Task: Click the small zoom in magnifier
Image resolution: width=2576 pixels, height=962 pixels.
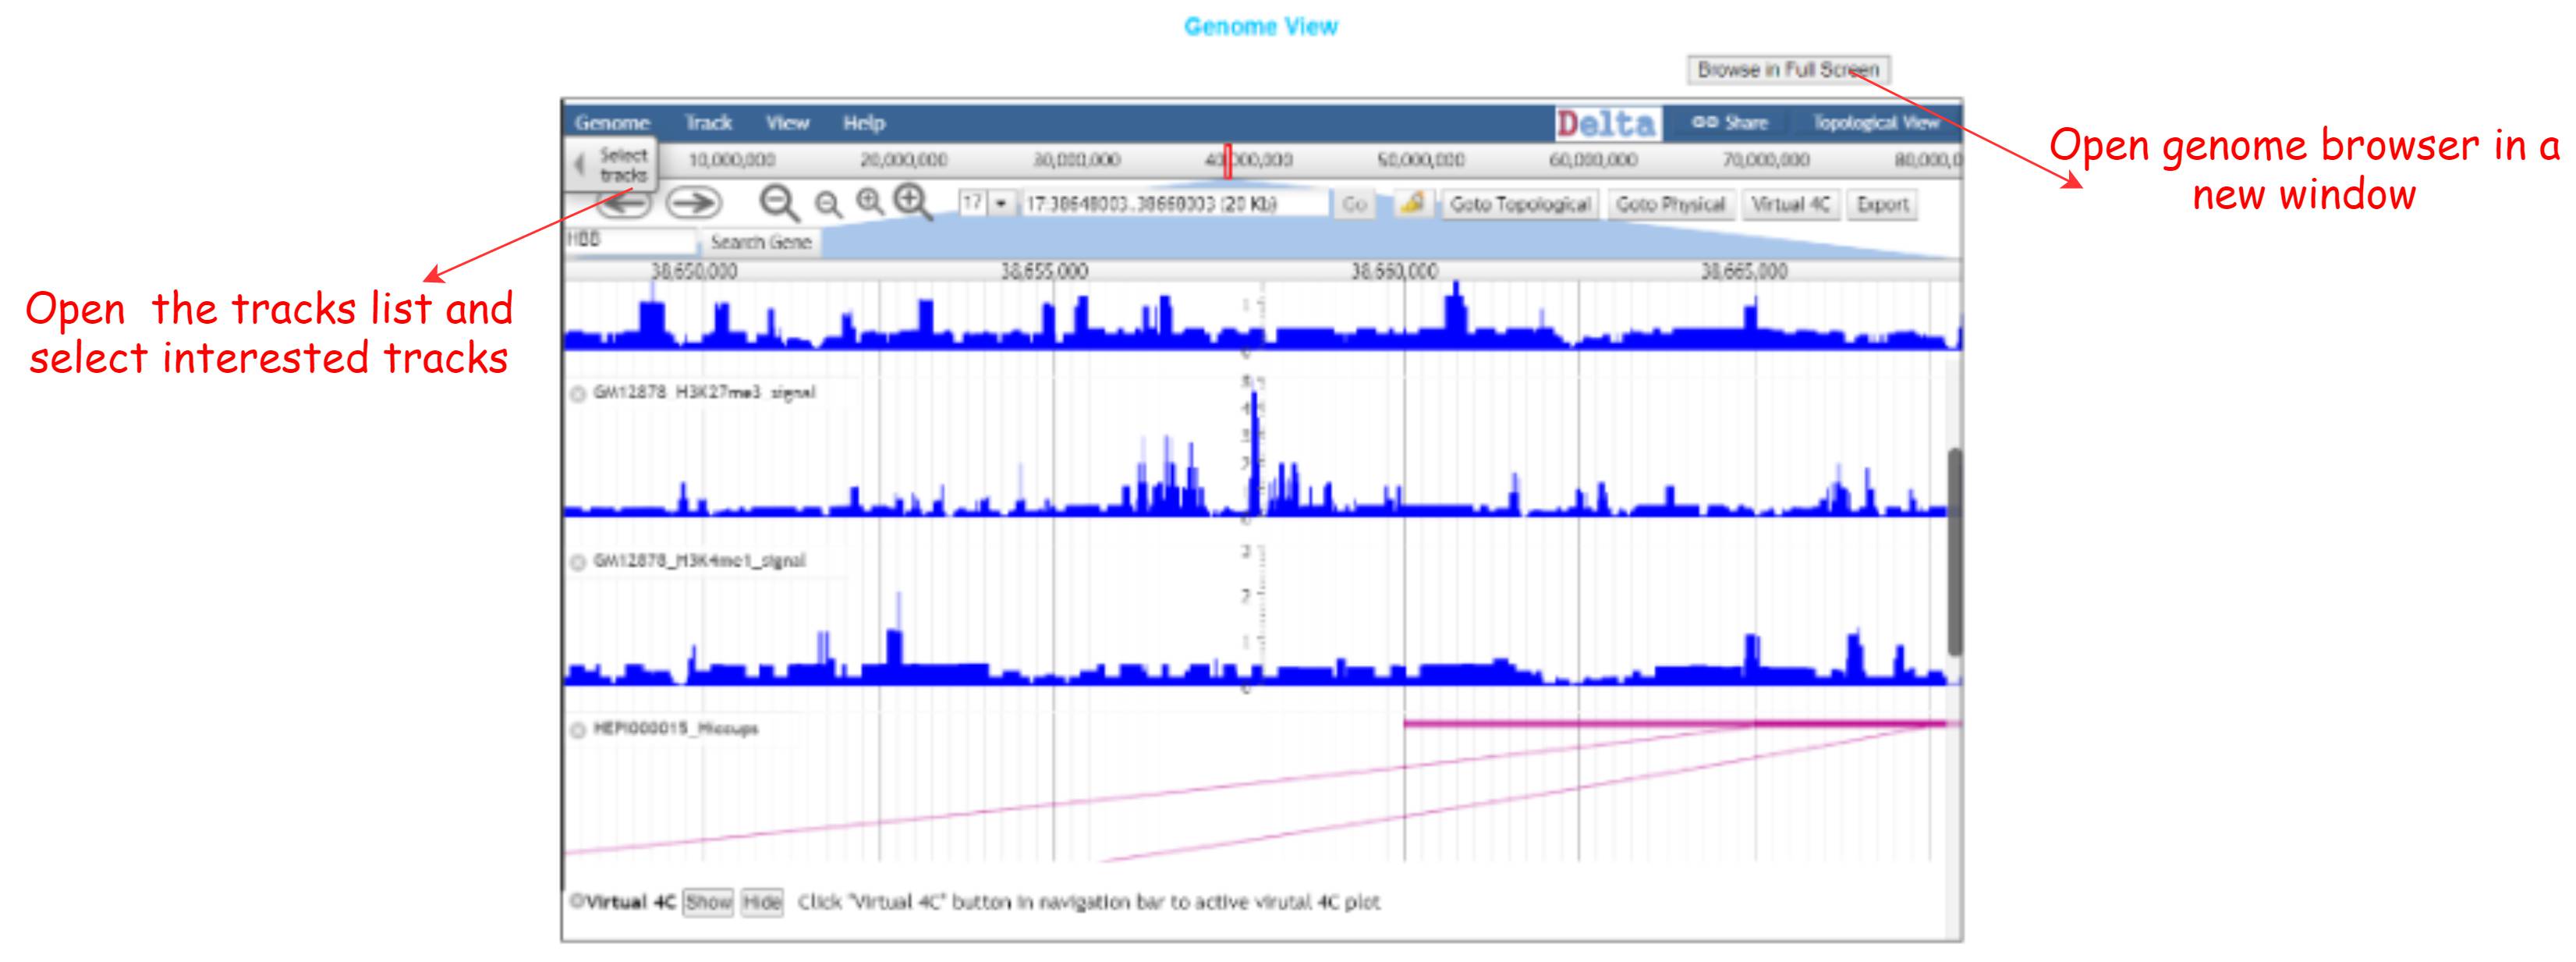Action: point(870,202)
